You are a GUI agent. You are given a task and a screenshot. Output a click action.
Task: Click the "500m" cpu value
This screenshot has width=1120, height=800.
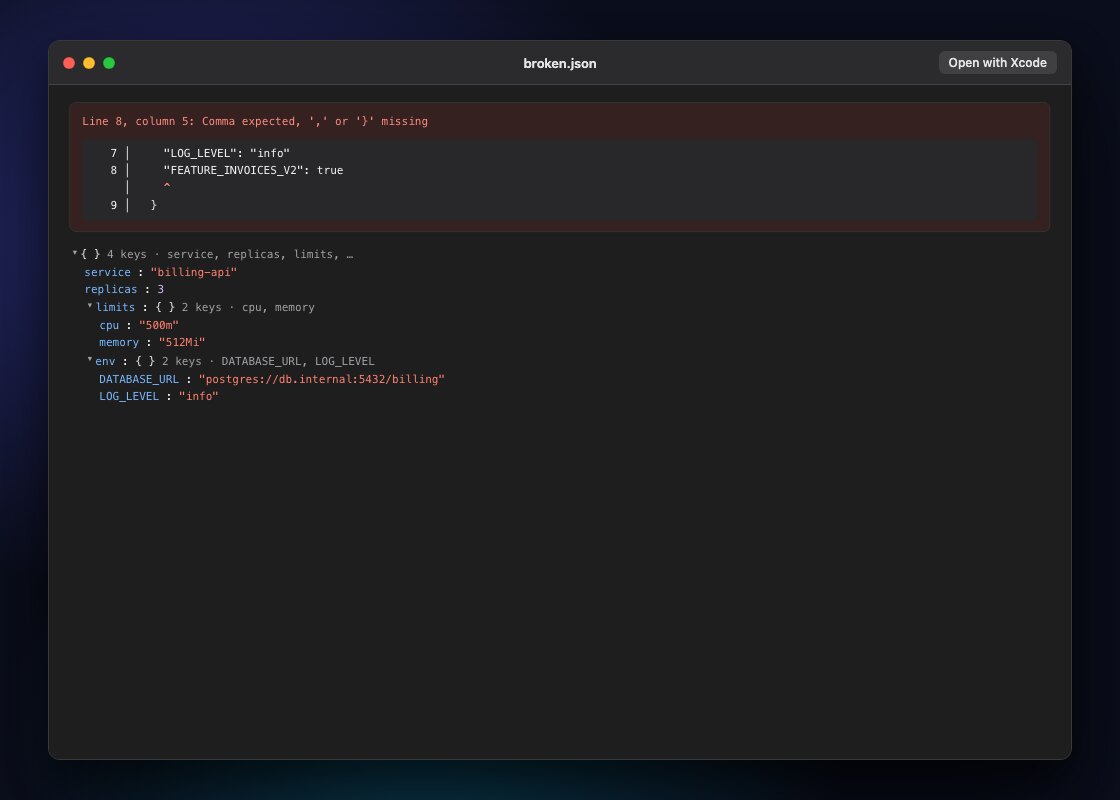coord(159,325)
